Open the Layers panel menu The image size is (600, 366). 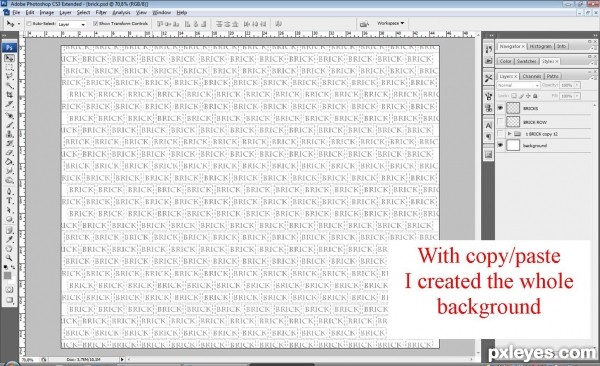pyautogui.click(x=593, y=78)
